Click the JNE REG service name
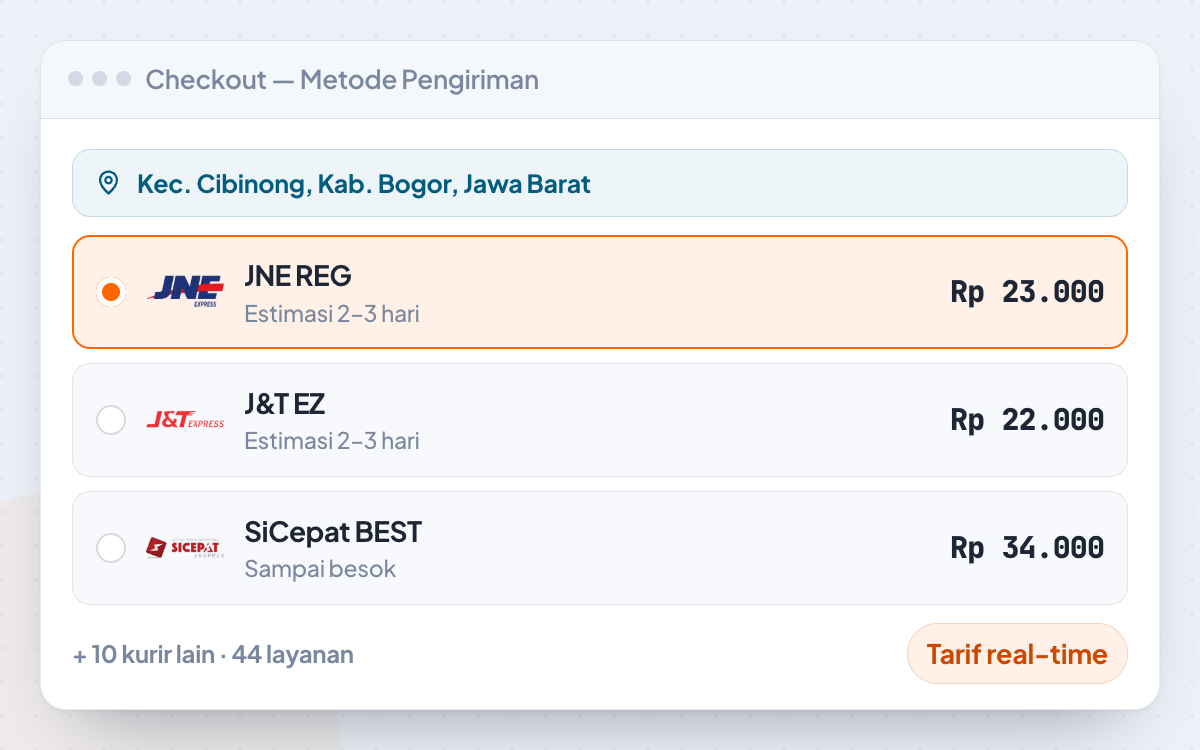 (x=298, y=276)
